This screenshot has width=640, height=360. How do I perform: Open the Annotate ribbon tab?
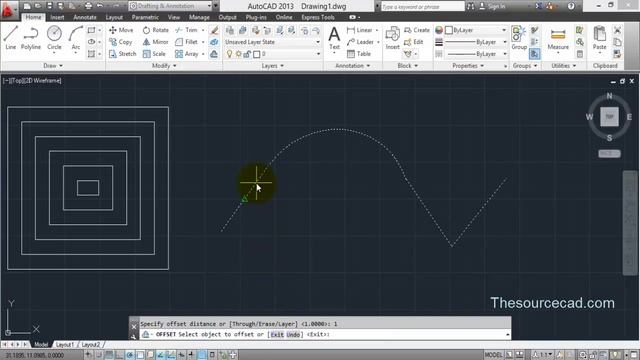(x=84, y=17)
